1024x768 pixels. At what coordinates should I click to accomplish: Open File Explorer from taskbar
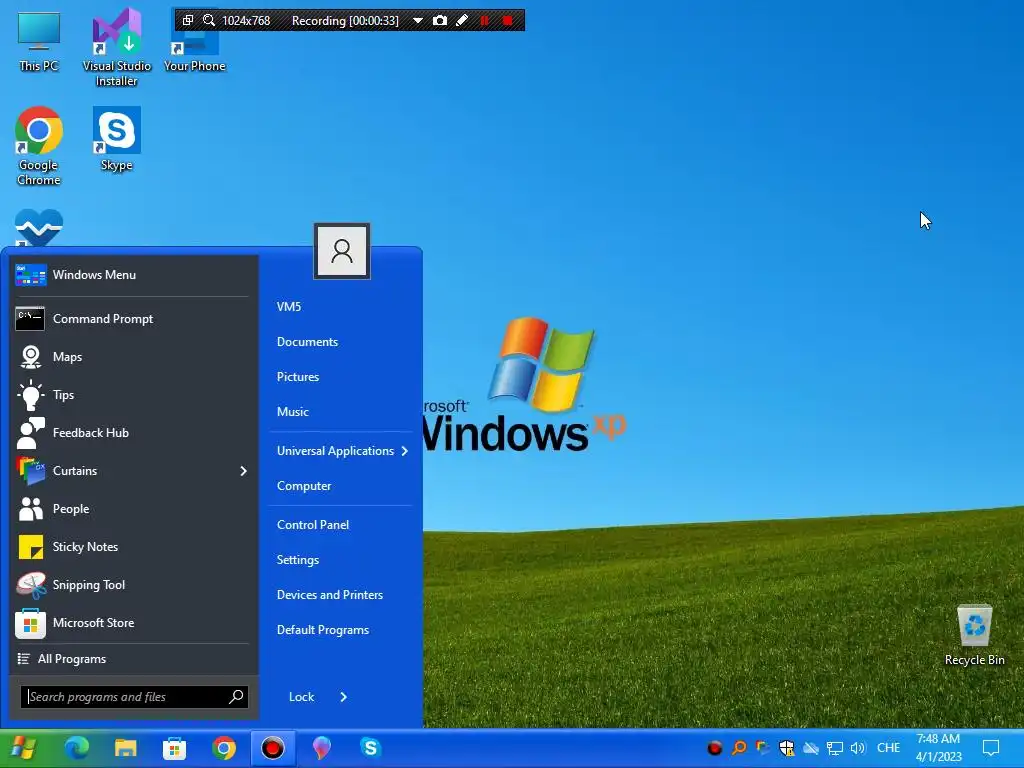125,748
